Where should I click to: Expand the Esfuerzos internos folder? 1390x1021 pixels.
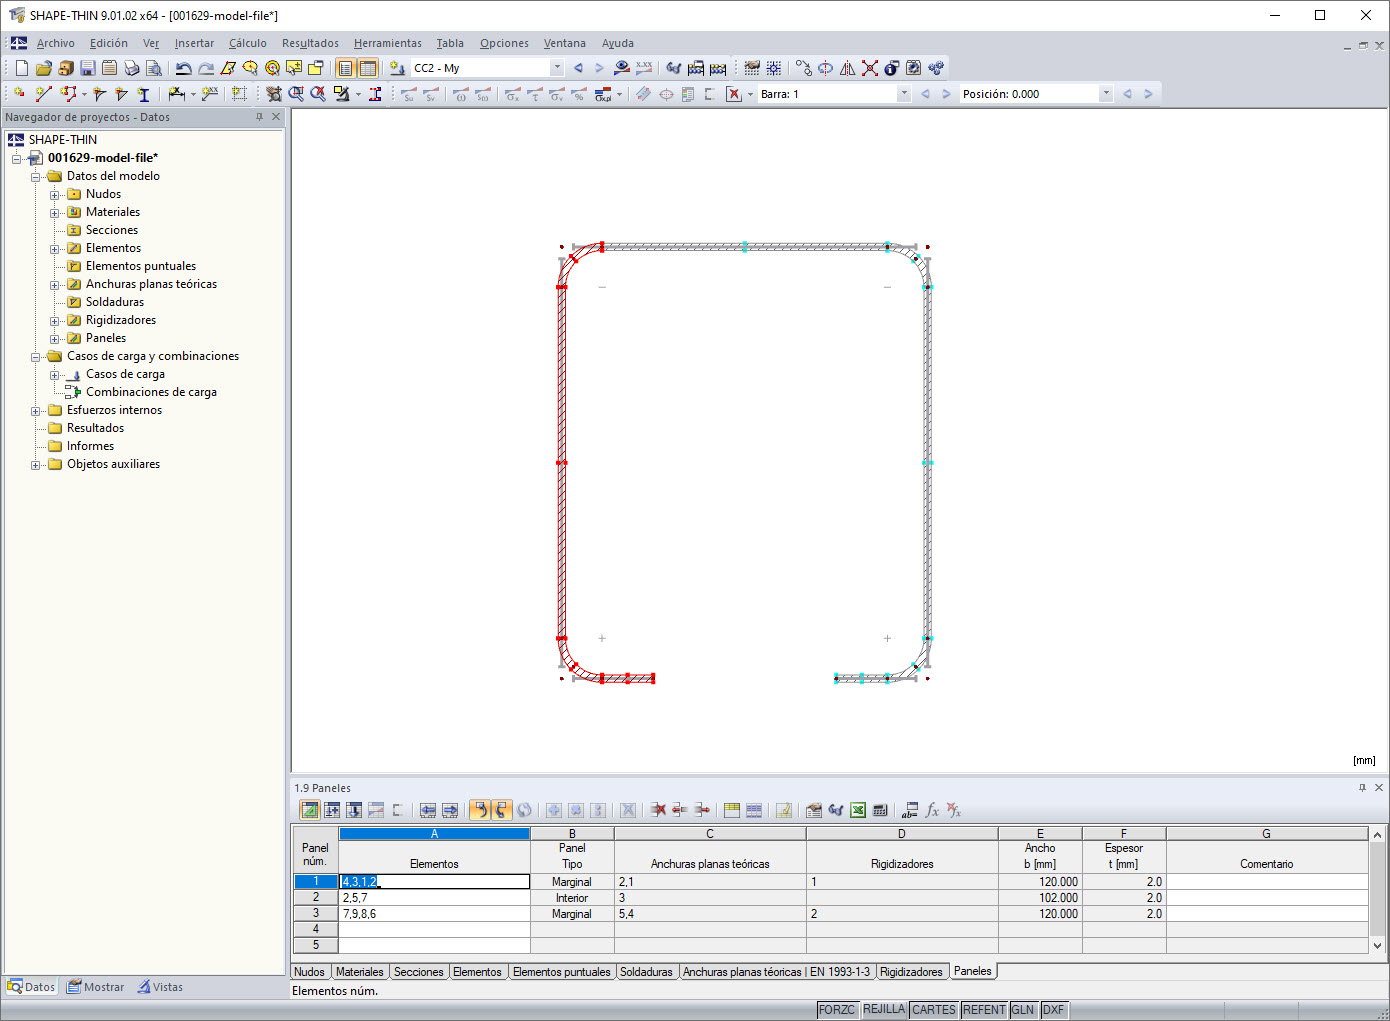(x=36, y=411)
